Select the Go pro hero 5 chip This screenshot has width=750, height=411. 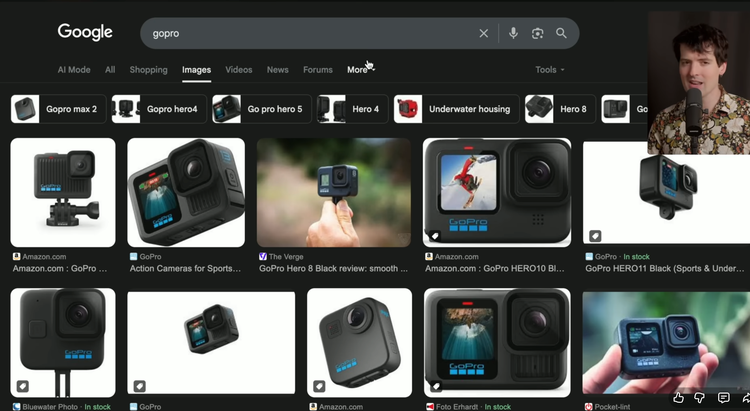(259, 109)
